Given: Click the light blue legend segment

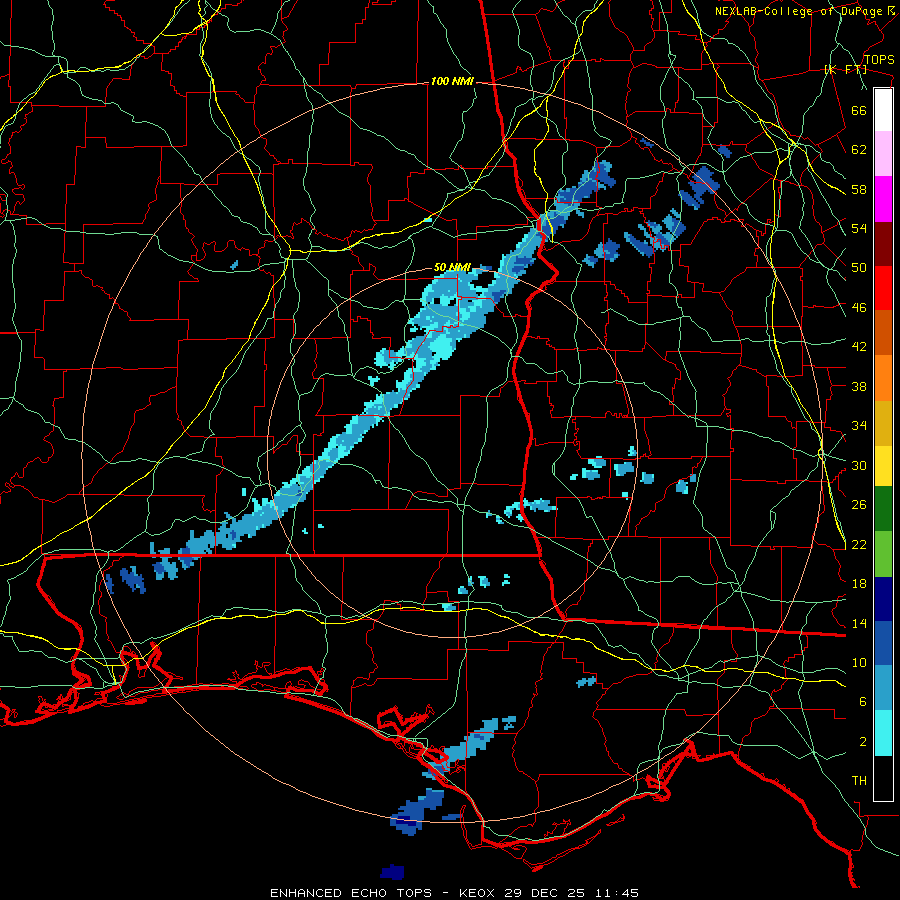Looking at the screenshot, I should 883,688.
